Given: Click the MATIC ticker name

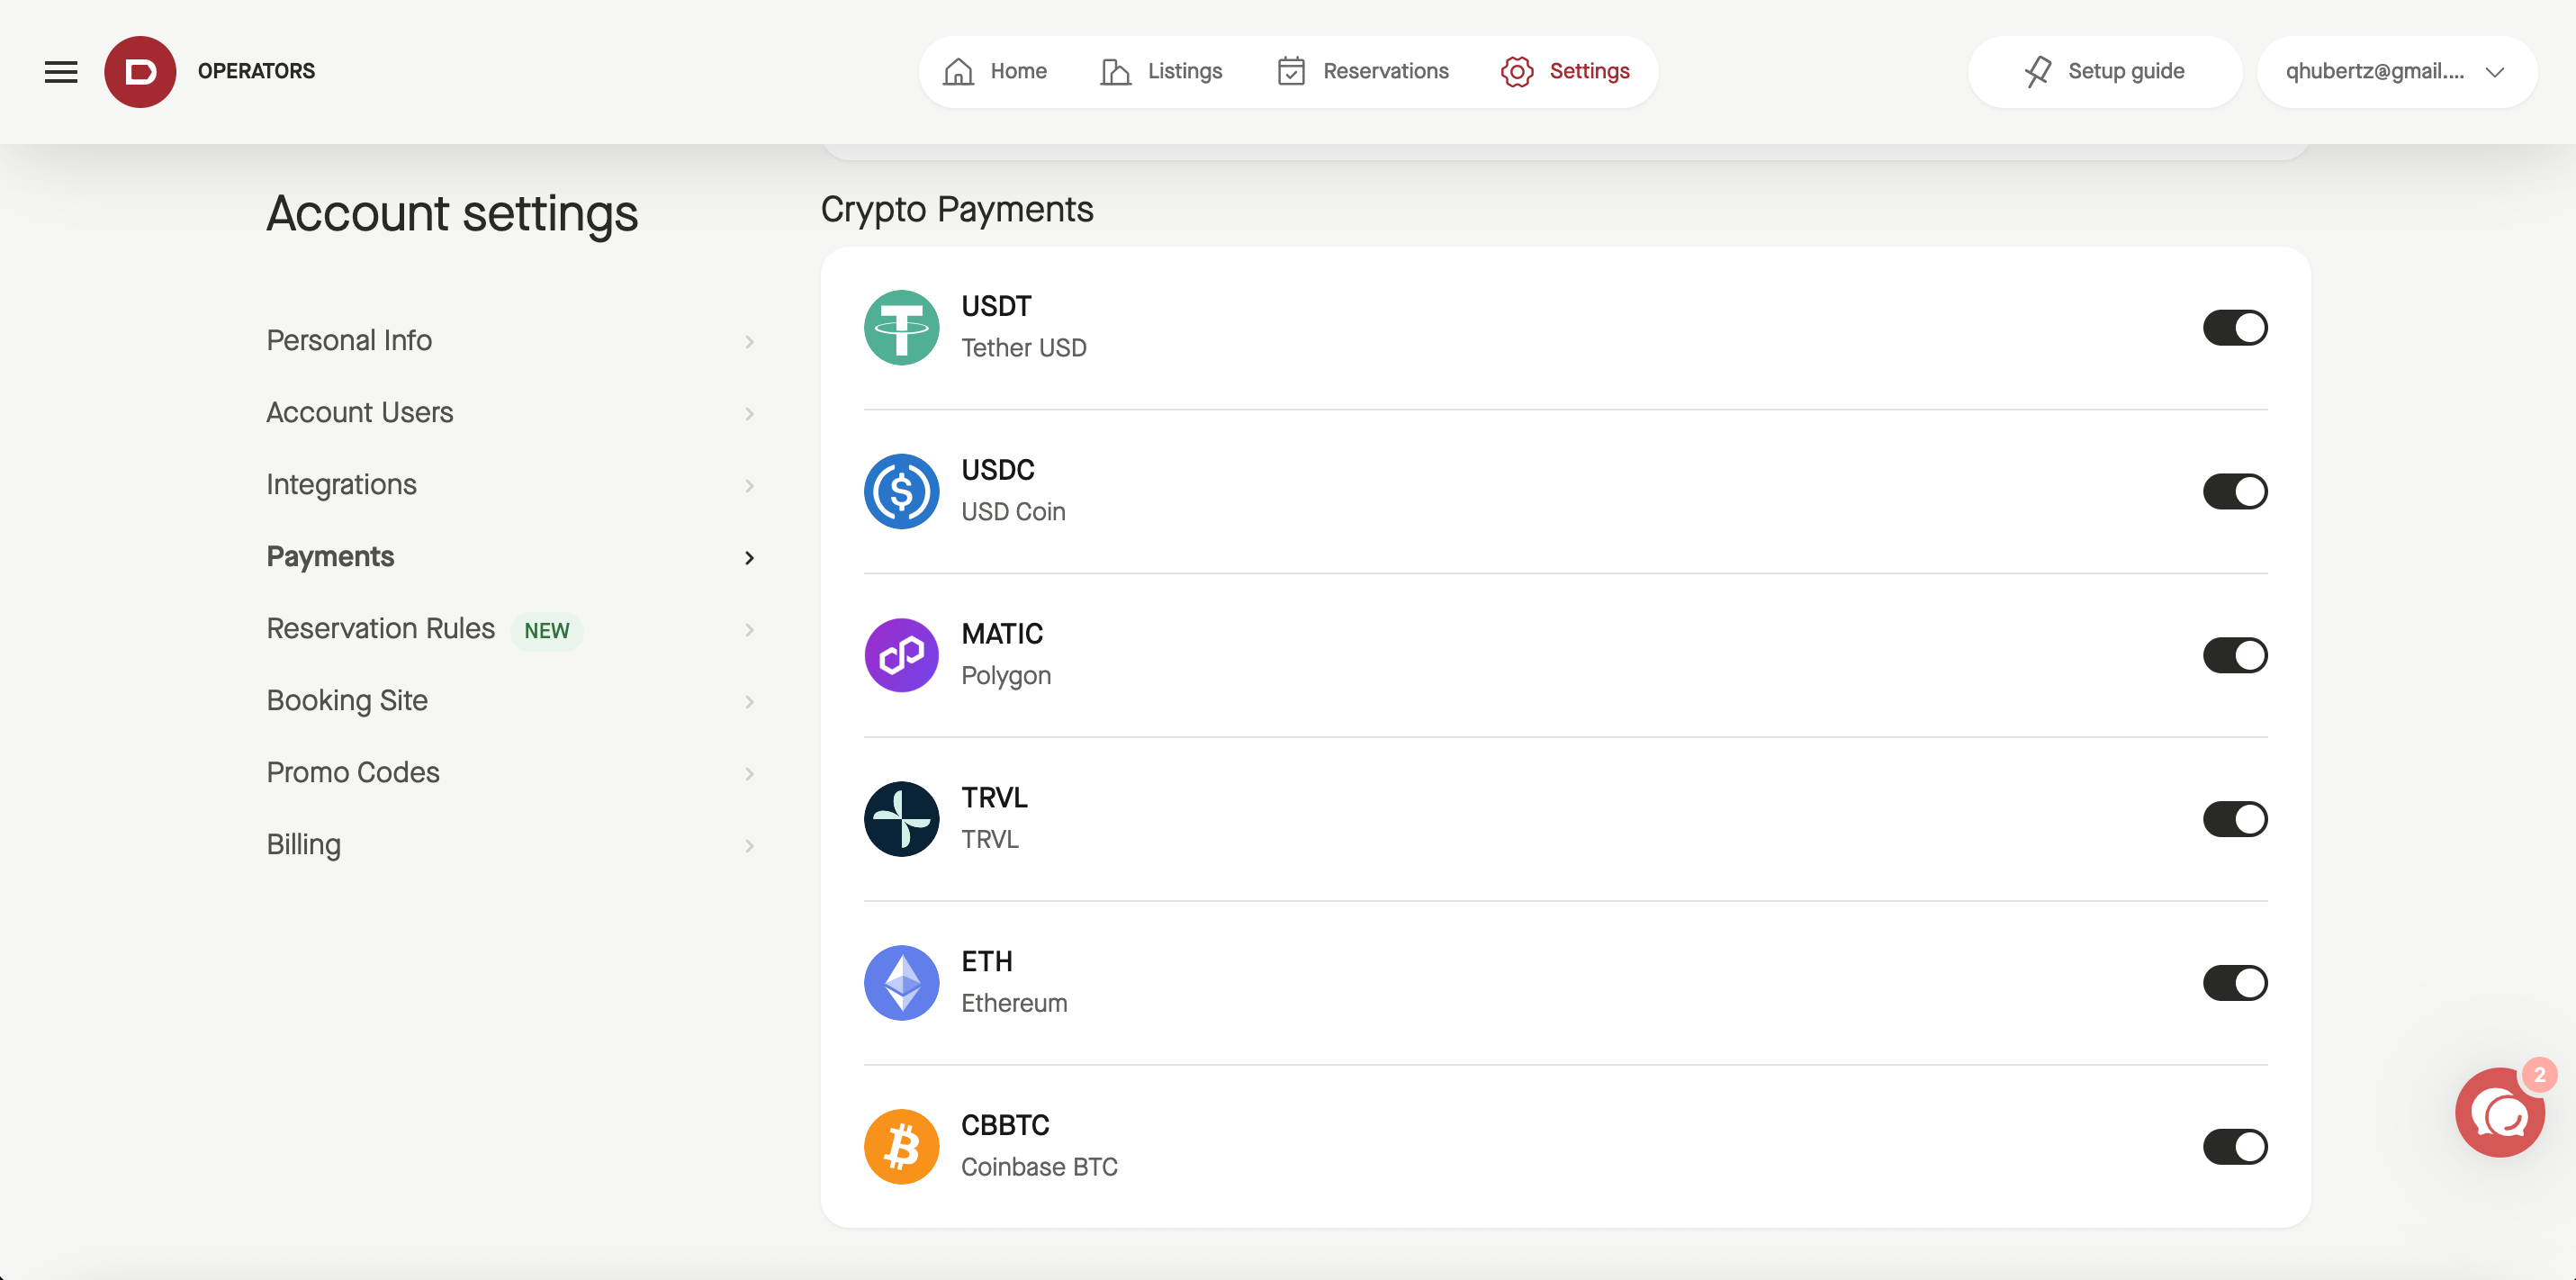Looking at the screenshot, I should [1002, 634].
